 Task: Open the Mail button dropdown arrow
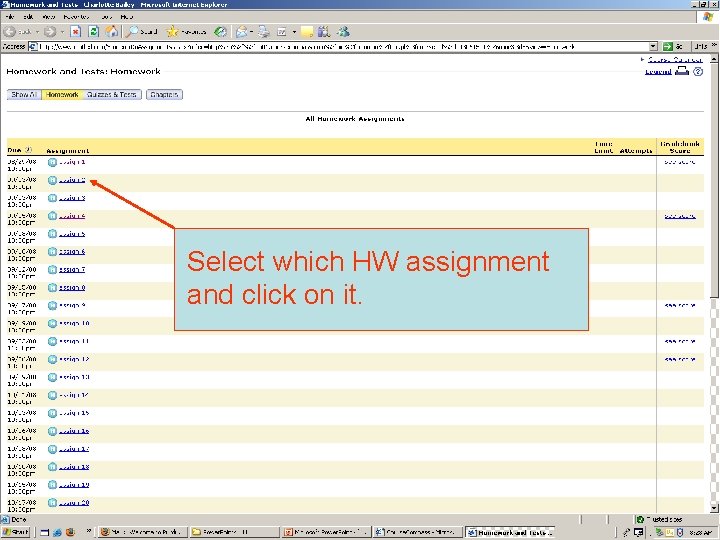click(251, 32)
